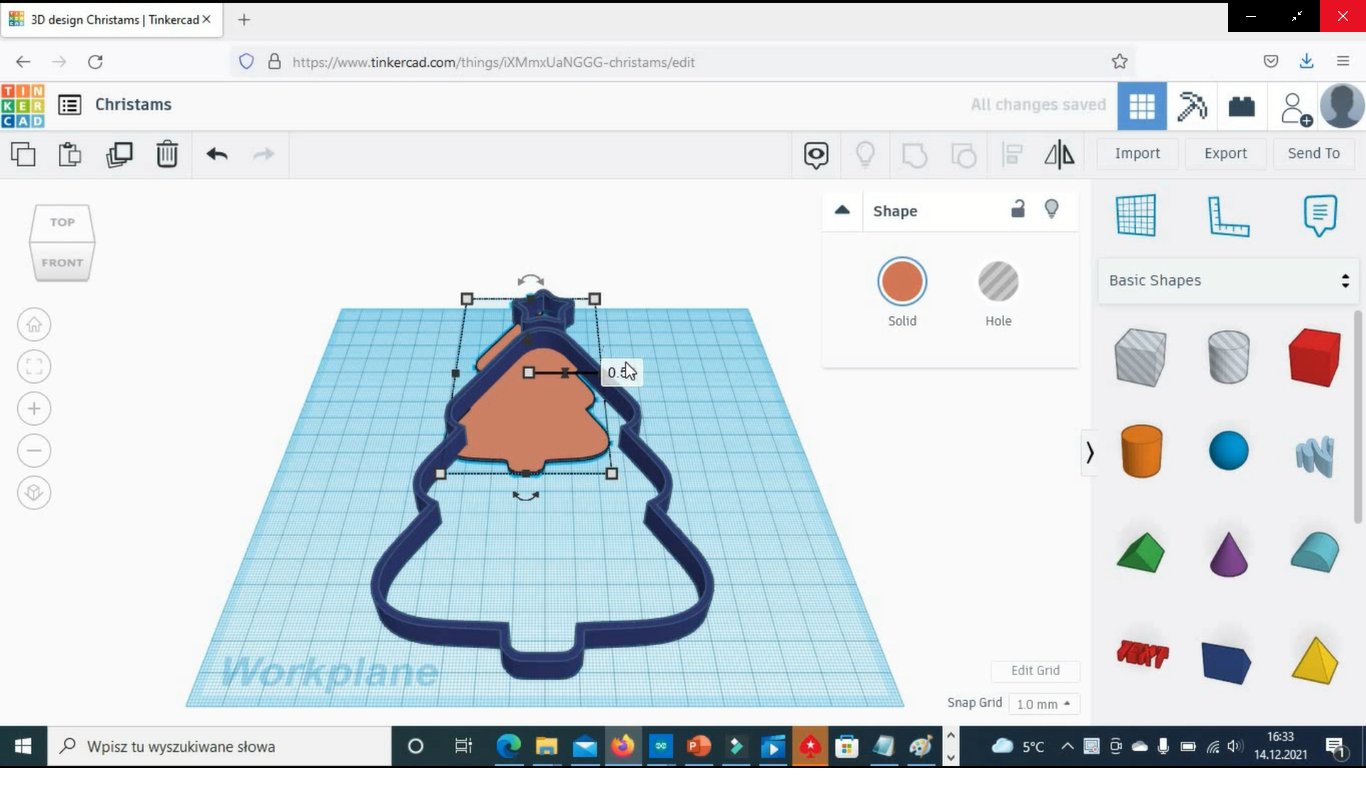Pick the blue Sphere shape

click(x=1228, y=451)
